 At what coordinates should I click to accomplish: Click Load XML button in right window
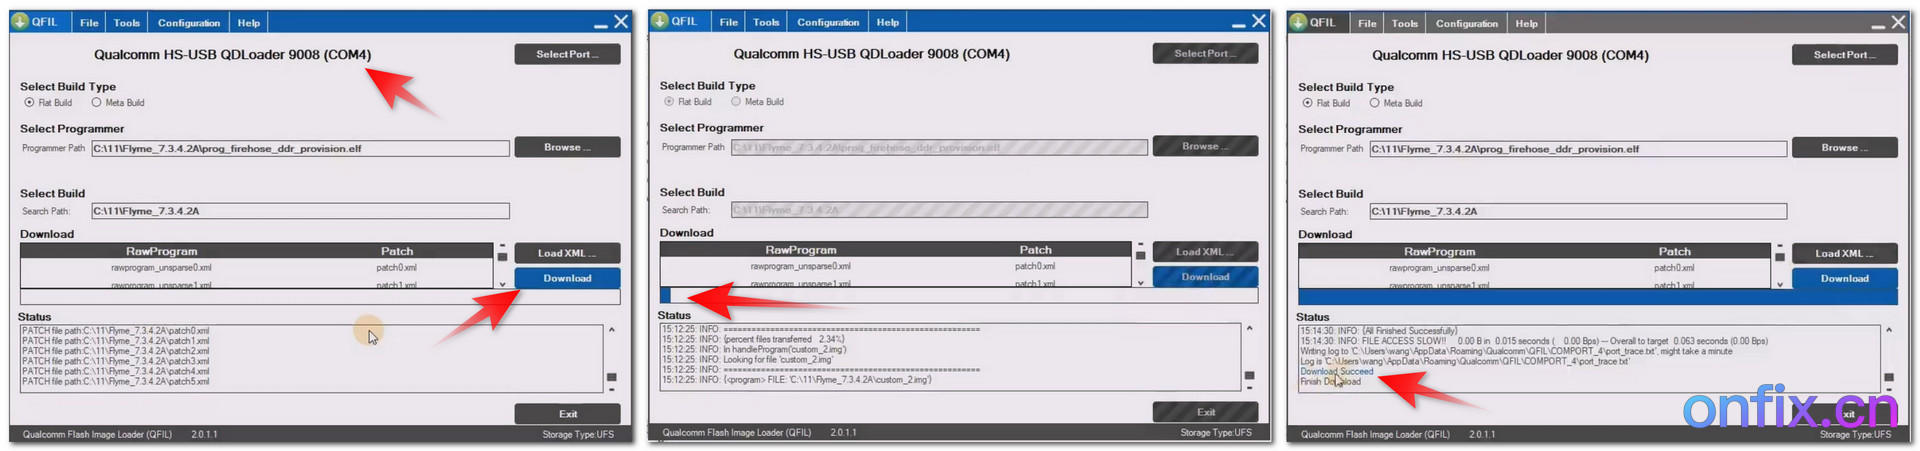point(1844,254)
